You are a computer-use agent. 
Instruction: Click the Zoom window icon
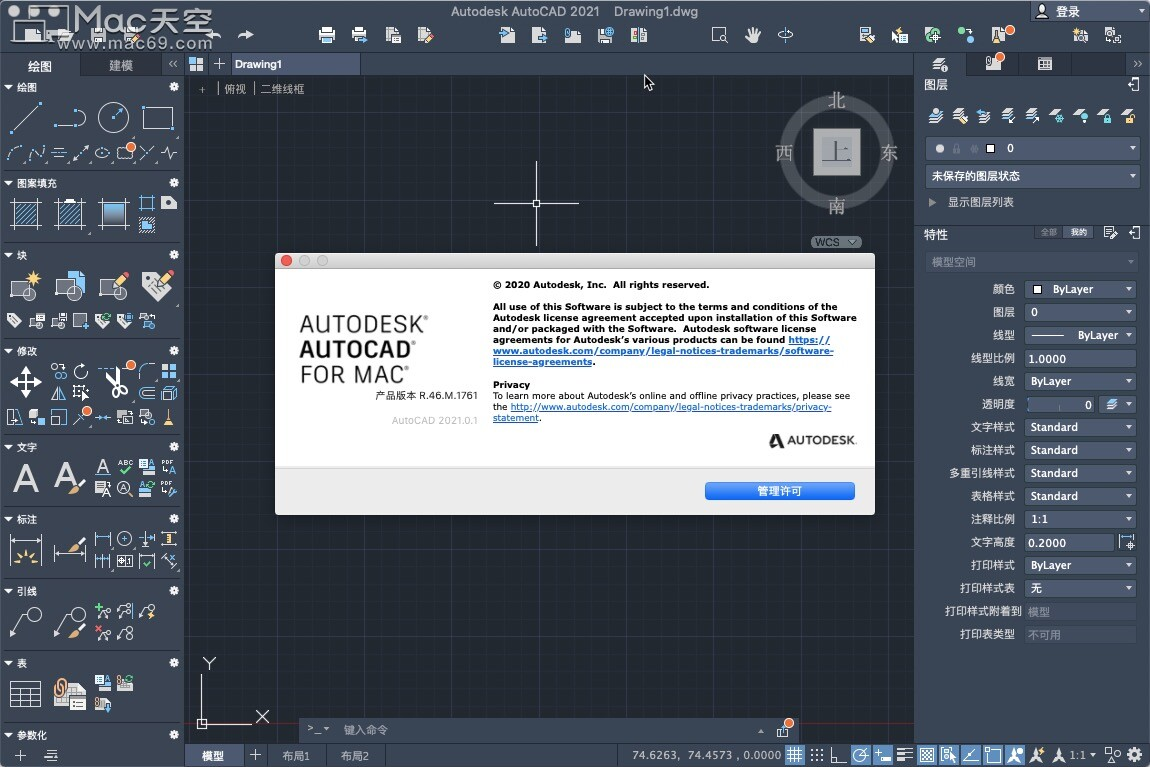(719, 34)
